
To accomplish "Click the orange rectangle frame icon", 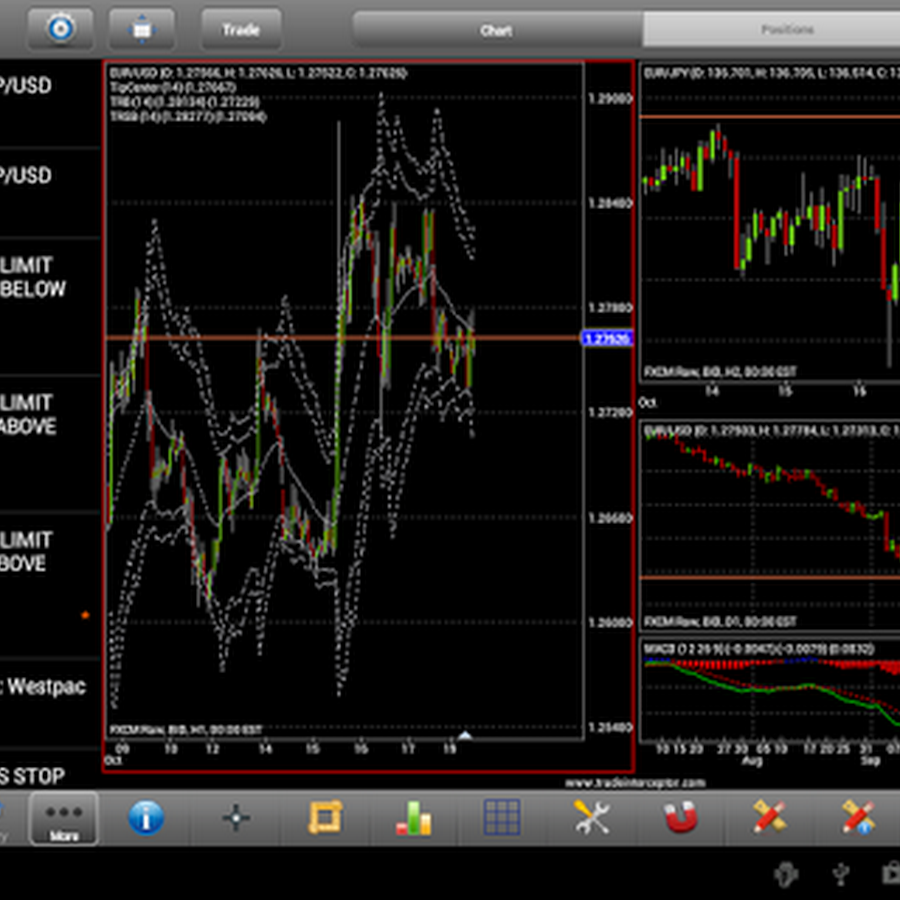I will pos(324,819).
